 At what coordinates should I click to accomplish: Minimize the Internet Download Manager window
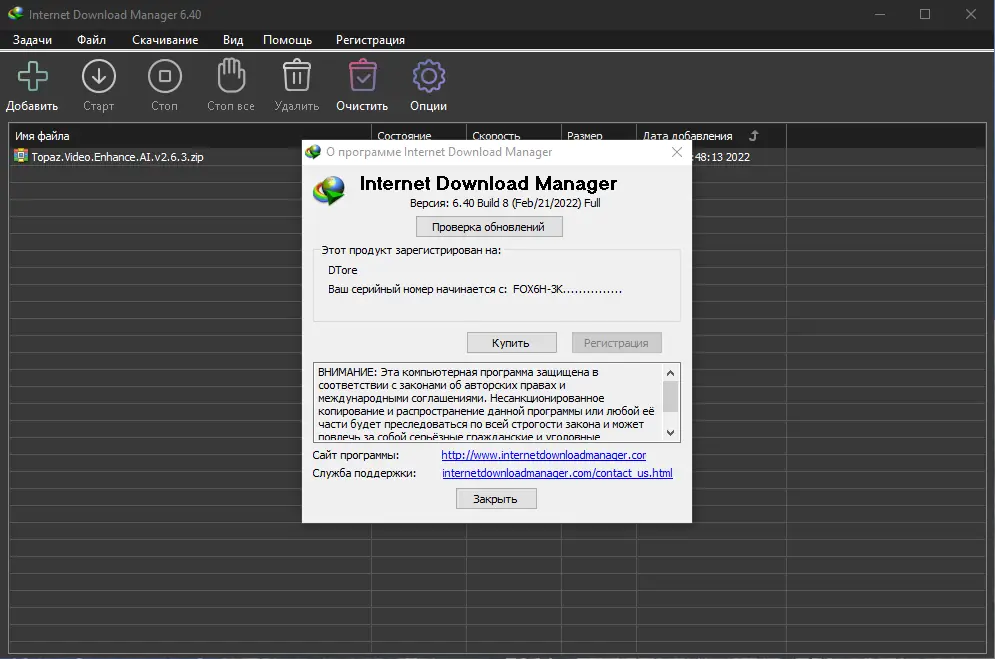[880, 14]
